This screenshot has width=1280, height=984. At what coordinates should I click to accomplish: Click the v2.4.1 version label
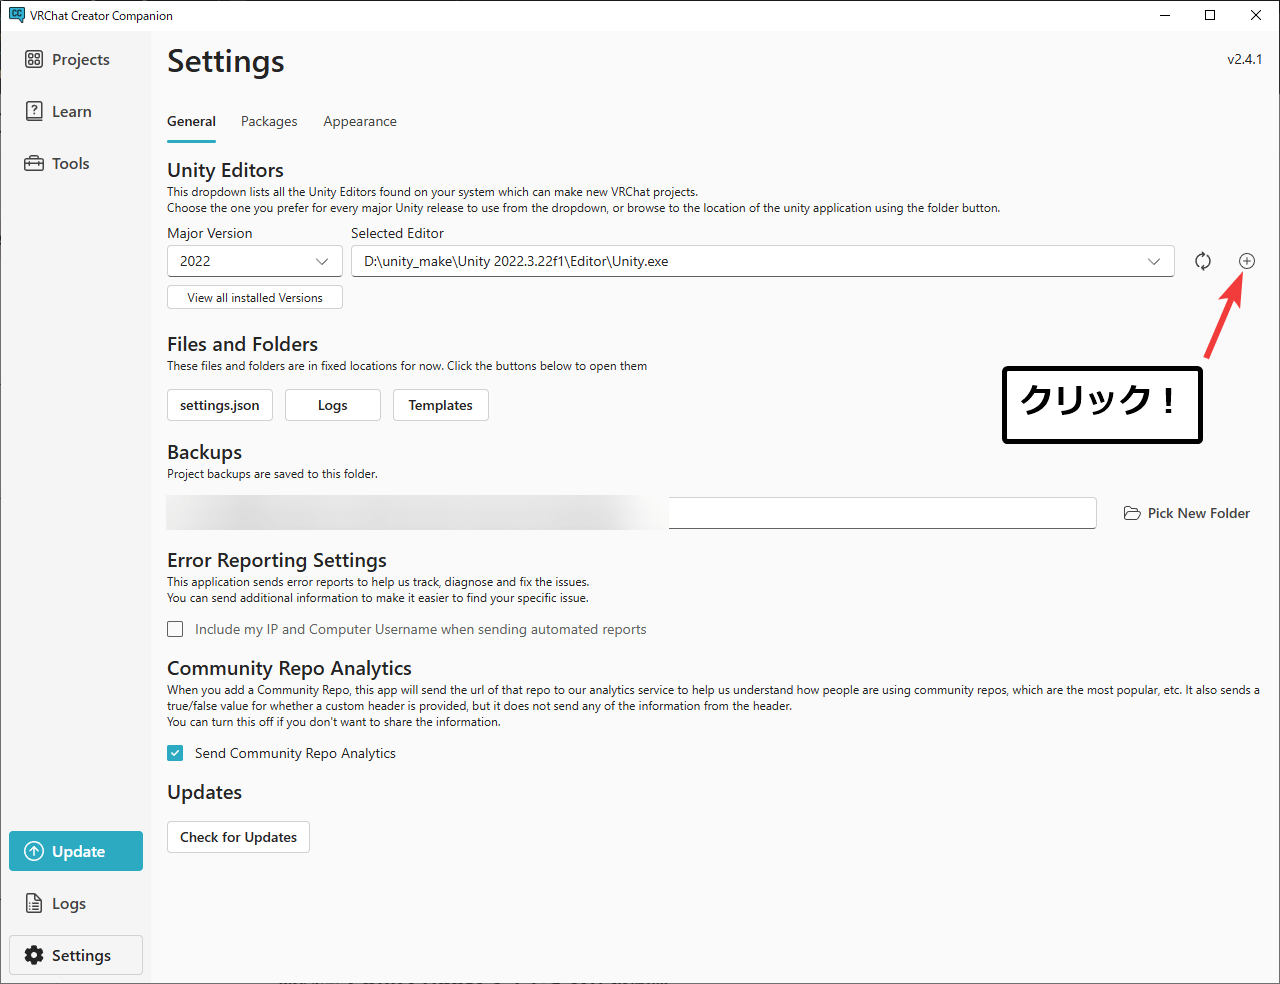coord(1245,59)
